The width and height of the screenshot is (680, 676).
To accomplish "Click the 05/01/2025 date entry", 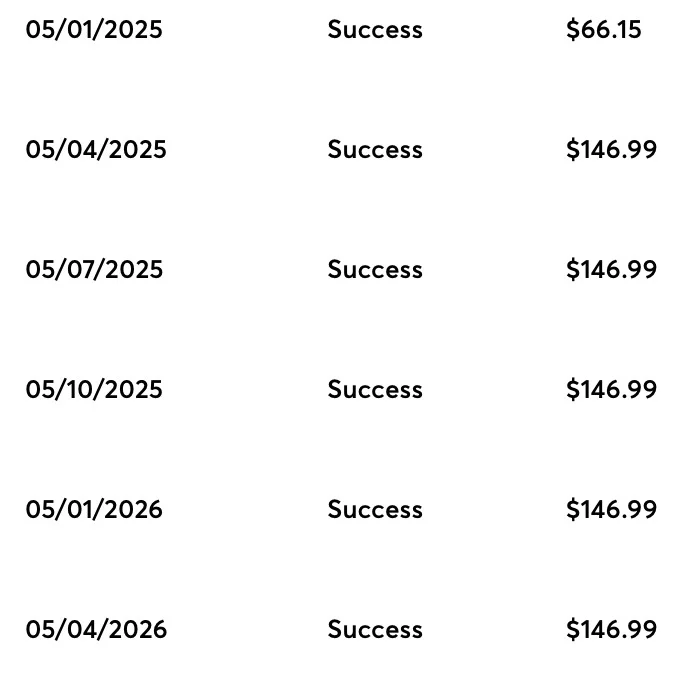I will tap(94, 30).
